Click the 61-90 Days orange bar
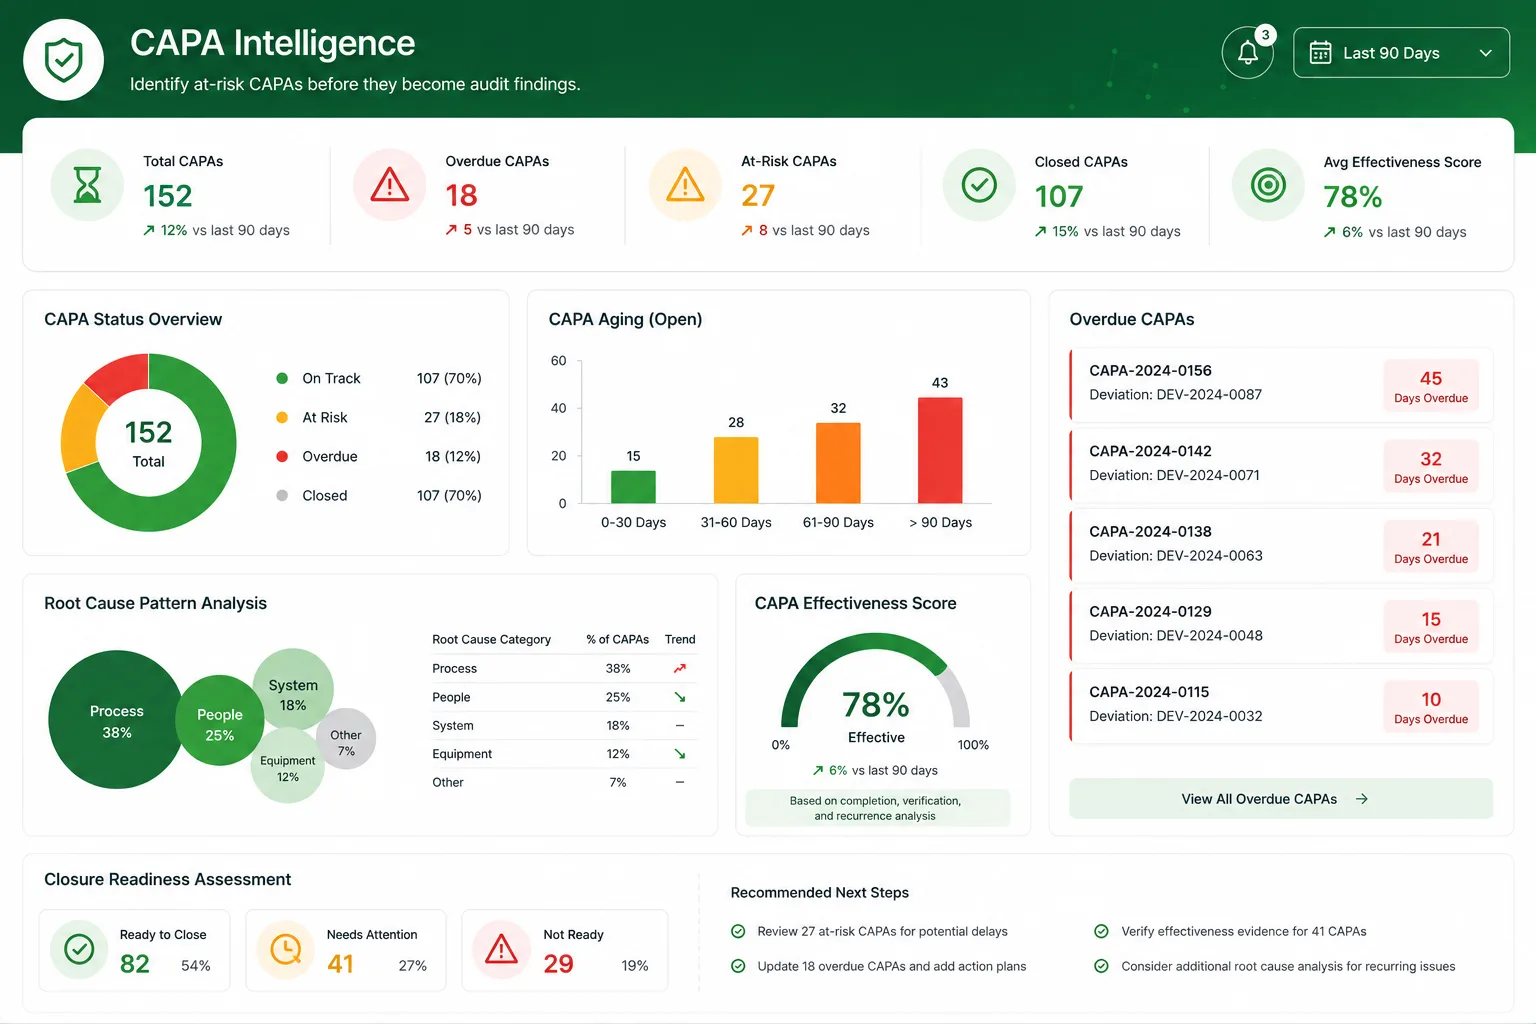Screen dimensions: 1536x1024 (x=838, y=463)
